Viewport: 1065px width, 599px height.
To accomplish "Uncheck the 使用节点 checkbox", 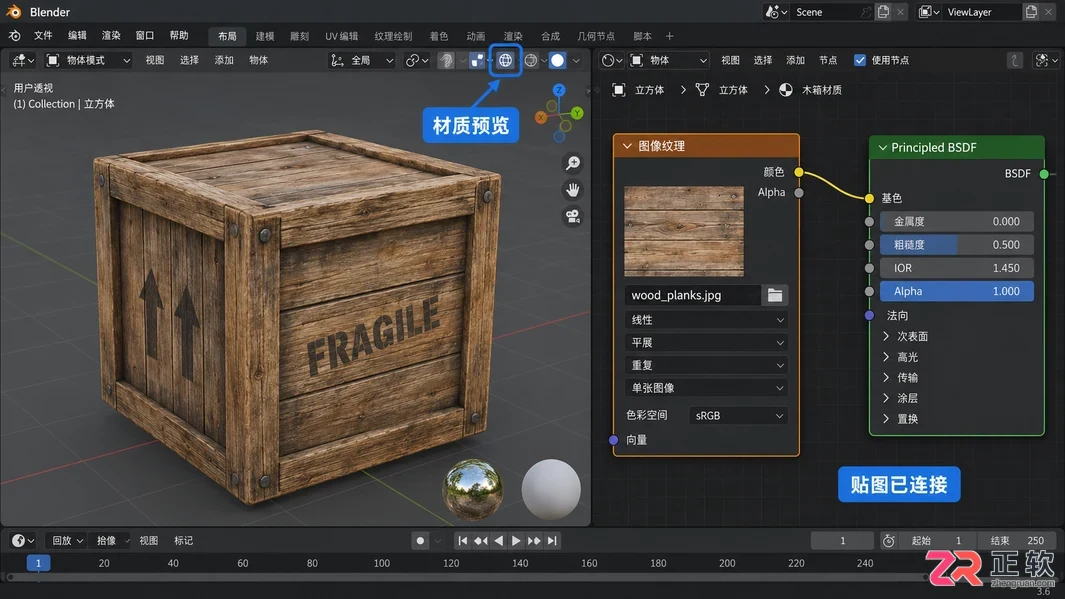I will tap(860, 60).
